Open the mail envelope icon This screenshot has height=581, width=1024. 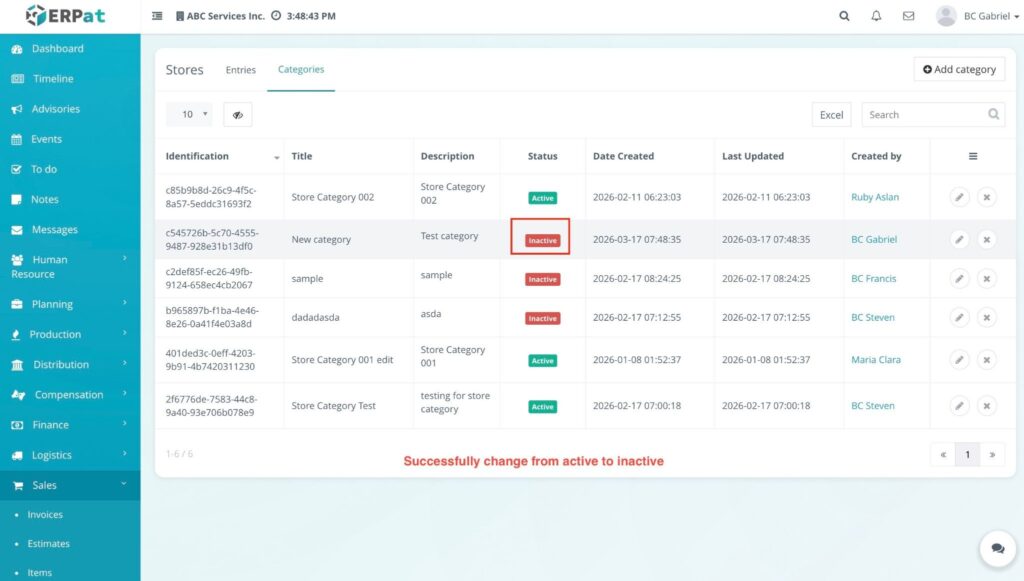[x=908, y=16]
